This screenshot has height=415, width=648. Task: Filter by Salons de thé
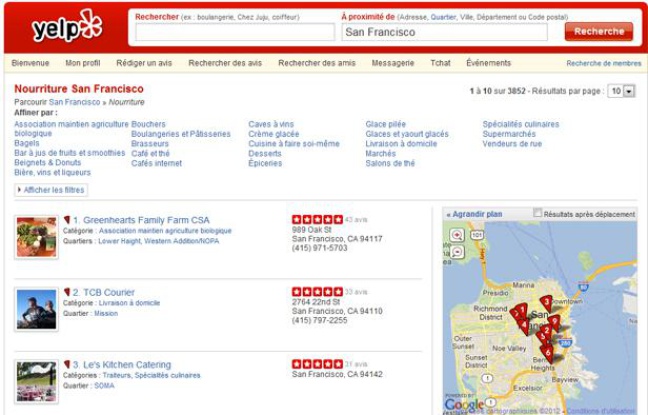(390, 163)
